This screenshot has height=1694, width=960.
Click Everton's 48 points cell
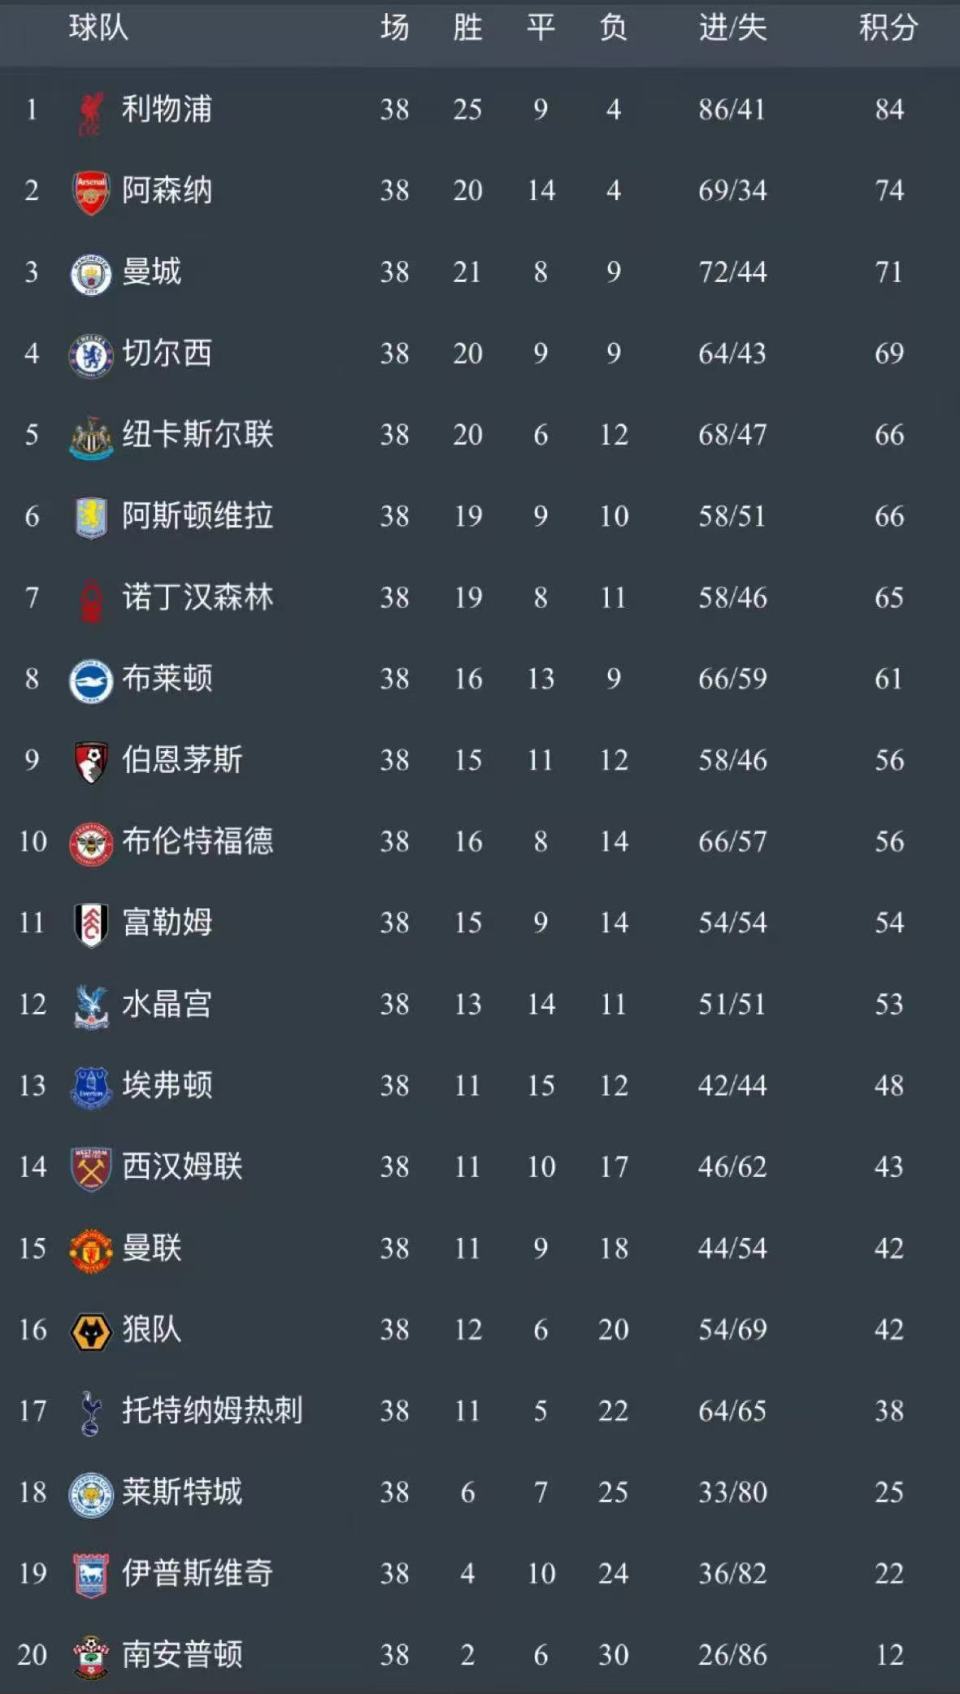pyautogui.click(x=888, y=1086)
